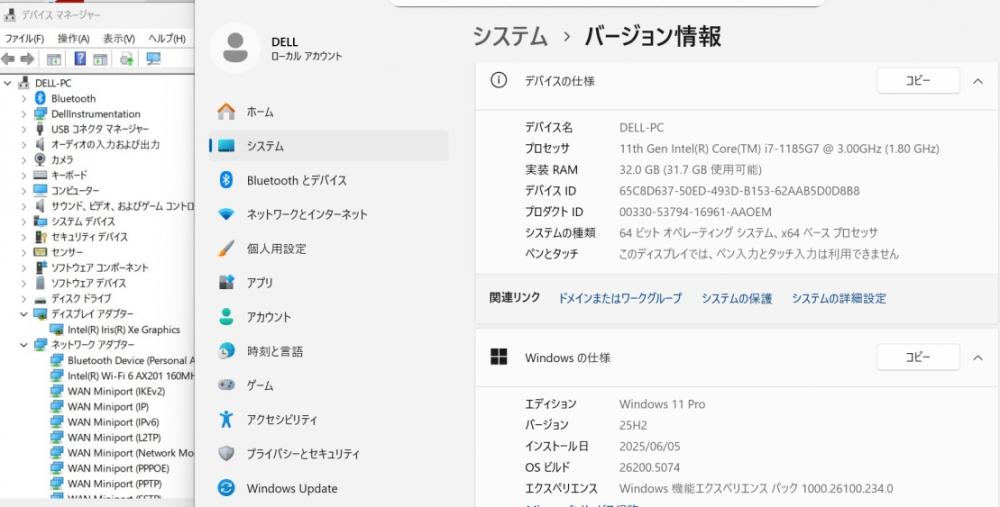
Task: Click the ディスク ドライブ drive icon
Action: [40, 299]
